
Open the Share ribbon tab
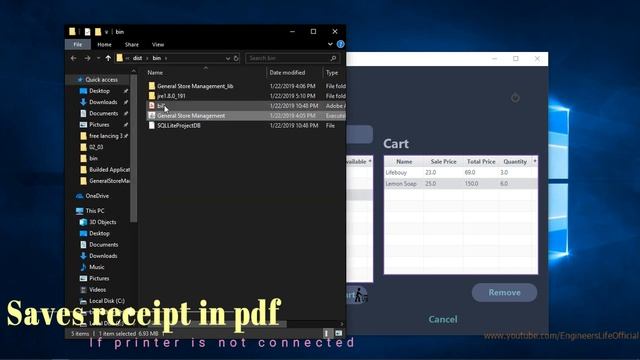(131, 44)
